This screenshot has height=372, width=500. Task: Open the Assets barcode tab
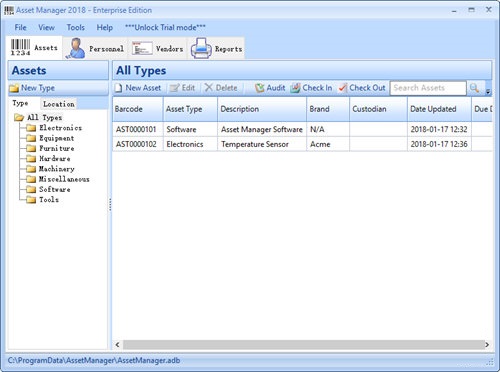[x=34, y=48]
